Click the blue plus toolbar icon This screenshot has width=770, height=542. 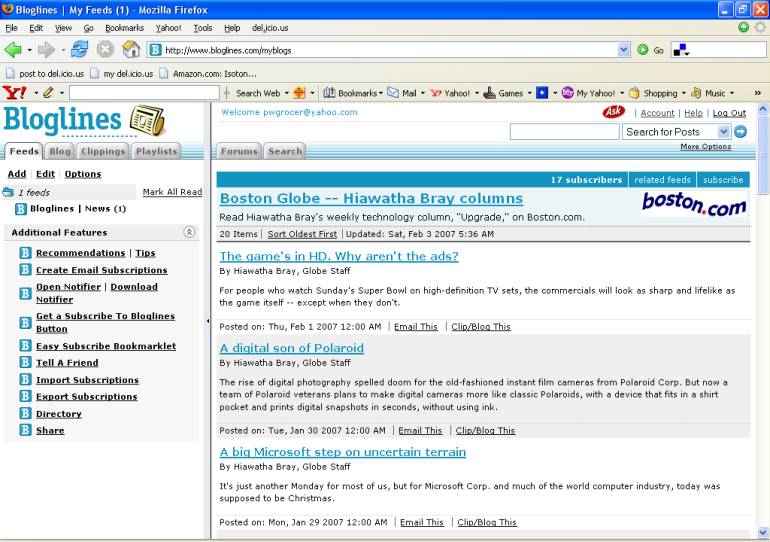(x=542, y=92)
